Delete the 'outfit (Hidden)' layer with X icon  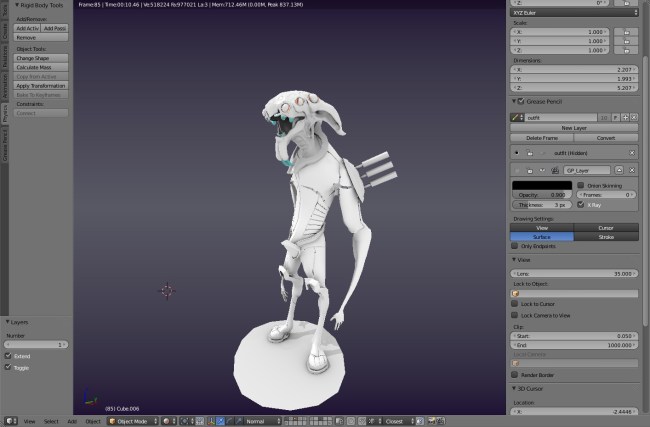coord(633,152)
